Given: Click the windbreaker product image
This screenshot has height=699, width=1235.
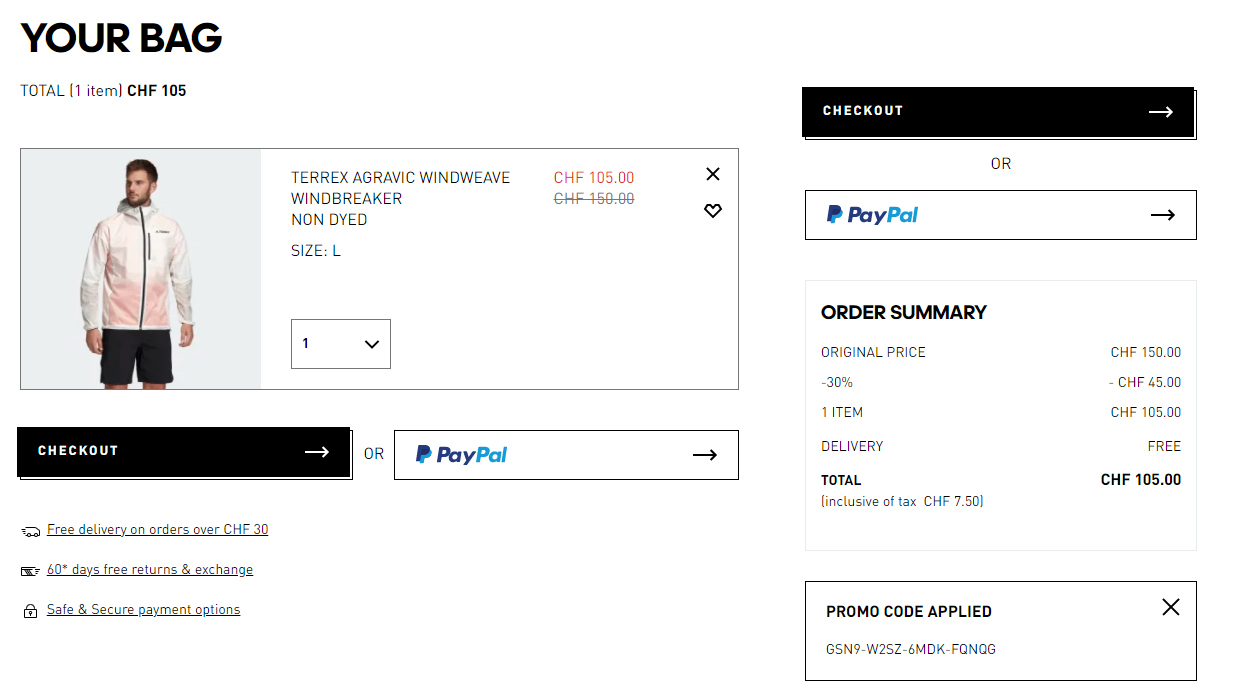Looking at the screenshot, I should pyautogui.click(x=141, y=269).
